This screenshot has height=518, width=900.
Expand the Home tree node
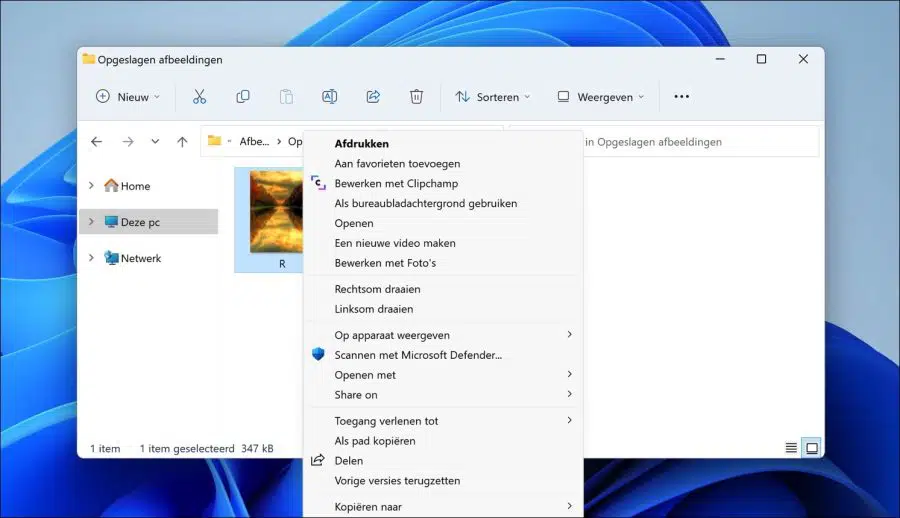pyautogui.click(x=91, y=185)
